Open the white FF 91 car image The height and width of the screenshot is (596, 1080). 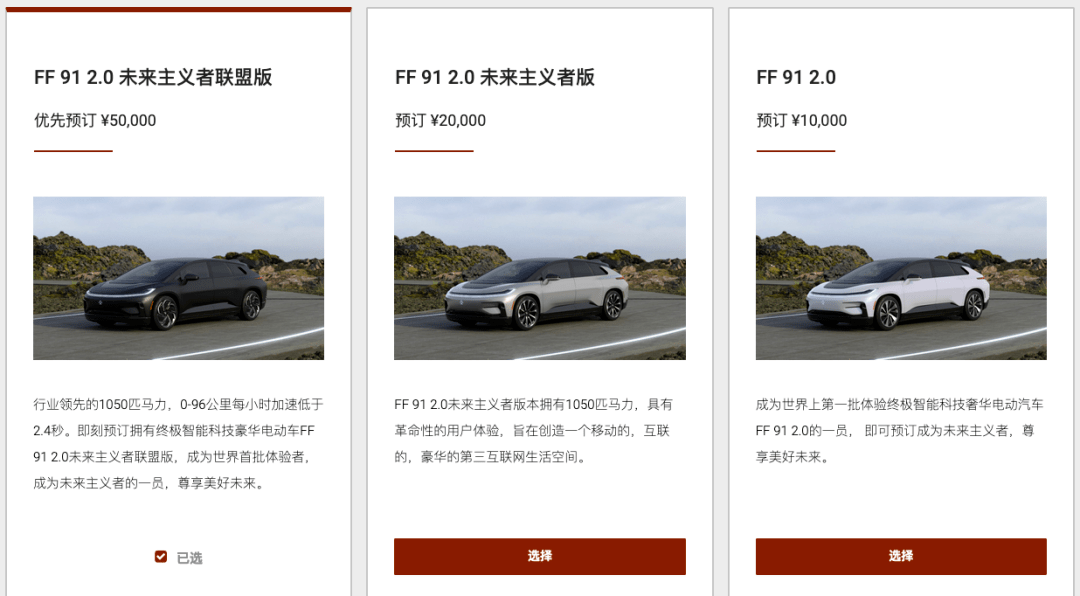901,278
